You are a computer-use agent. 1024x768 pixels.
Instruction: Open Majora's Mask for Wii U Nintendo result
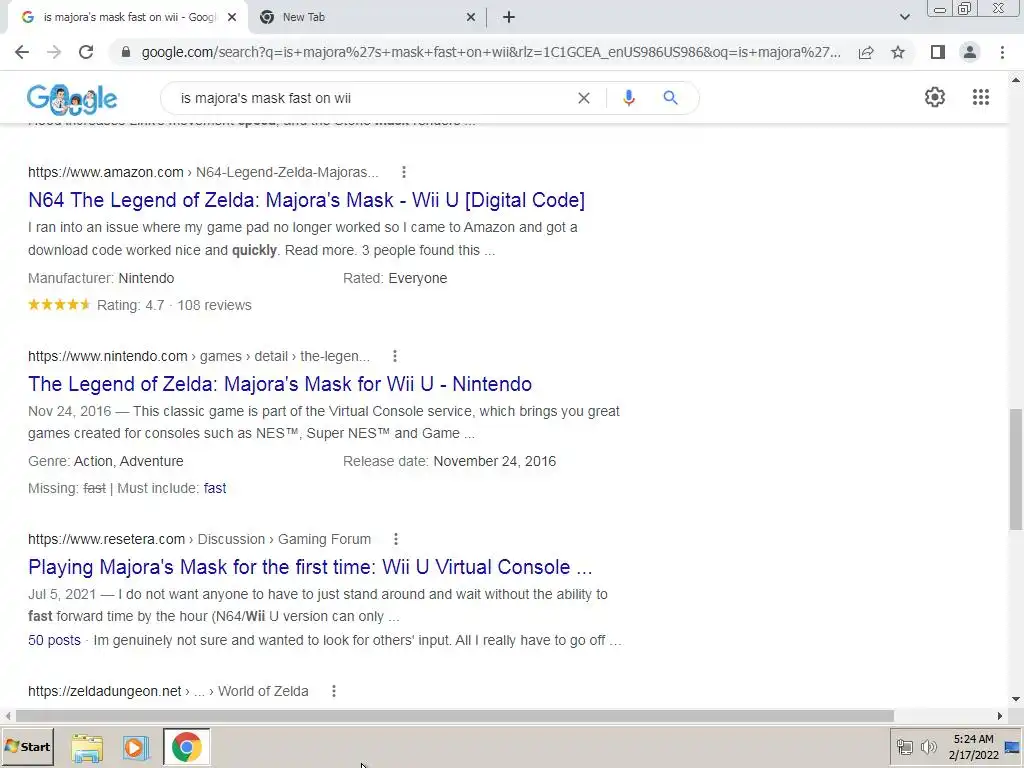click(280, 384)
